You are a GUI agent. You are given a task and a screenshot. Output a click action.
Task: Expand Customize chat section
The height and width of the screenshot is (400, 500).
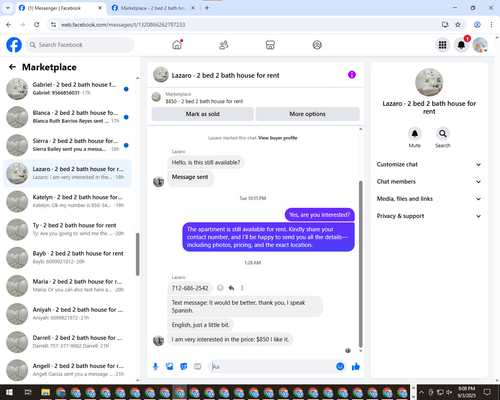point(429,164)
